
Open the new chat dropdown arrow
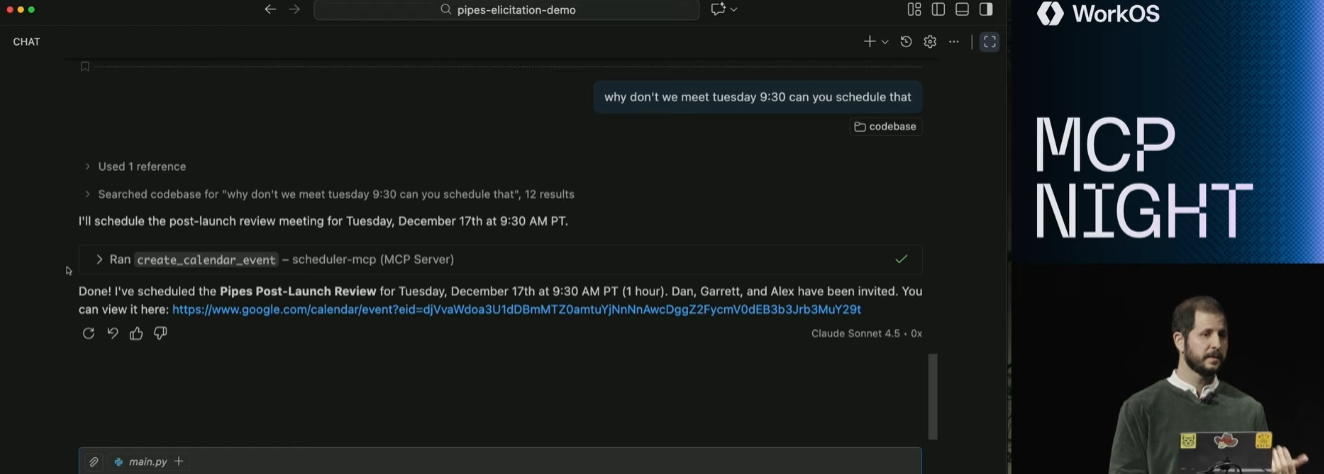885,42
